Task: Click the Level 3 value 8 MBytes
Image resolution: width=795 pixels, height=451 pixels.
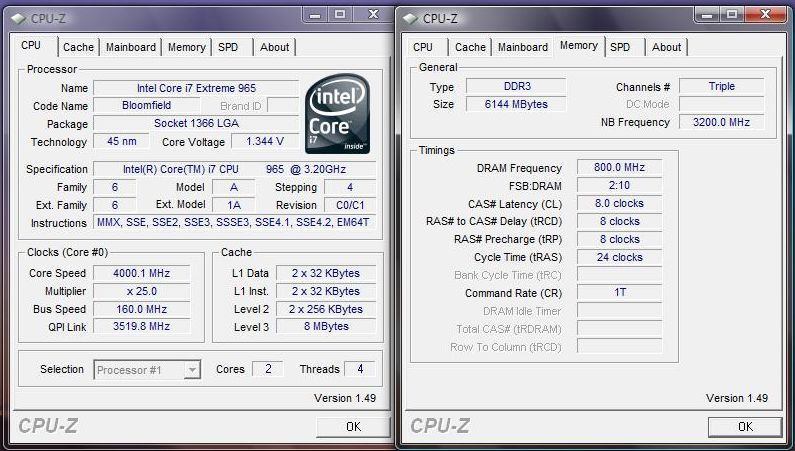Action: click(x=326, y=326)
